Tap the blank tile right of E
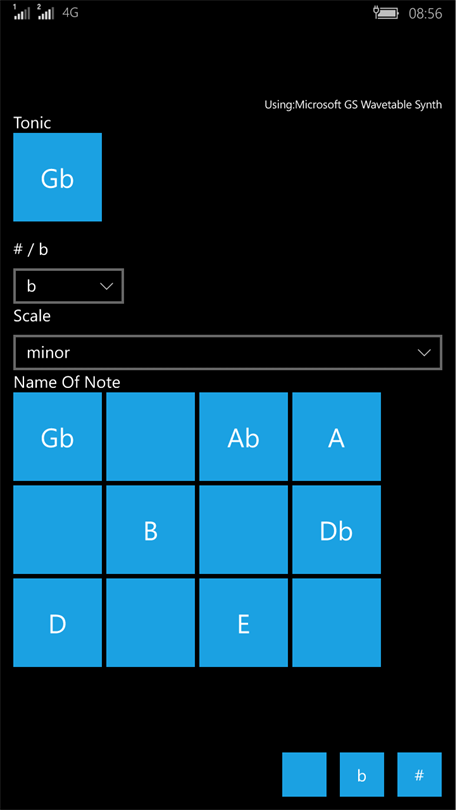456x810 pixels. [x=337, y=622]
